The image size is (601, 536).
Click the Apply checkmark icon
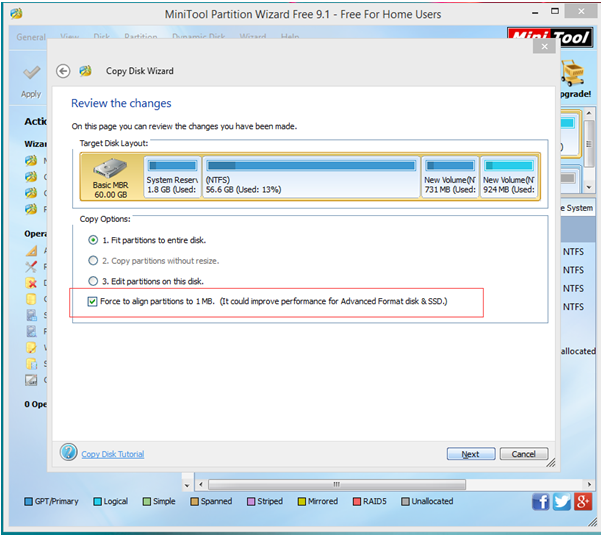(31, 72)
